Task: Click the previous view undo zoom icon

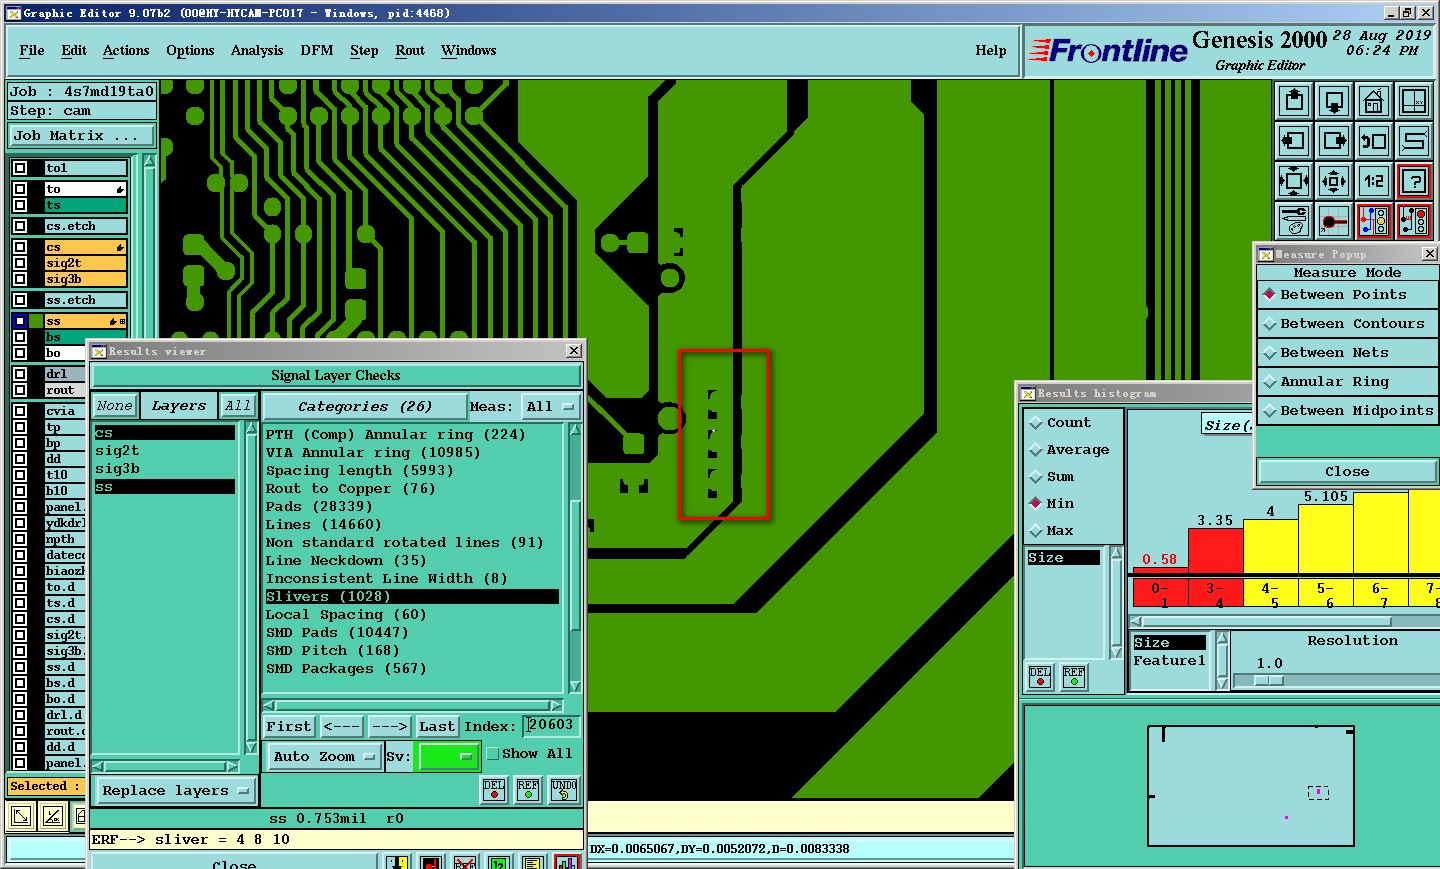Action: click(1374, 141)
